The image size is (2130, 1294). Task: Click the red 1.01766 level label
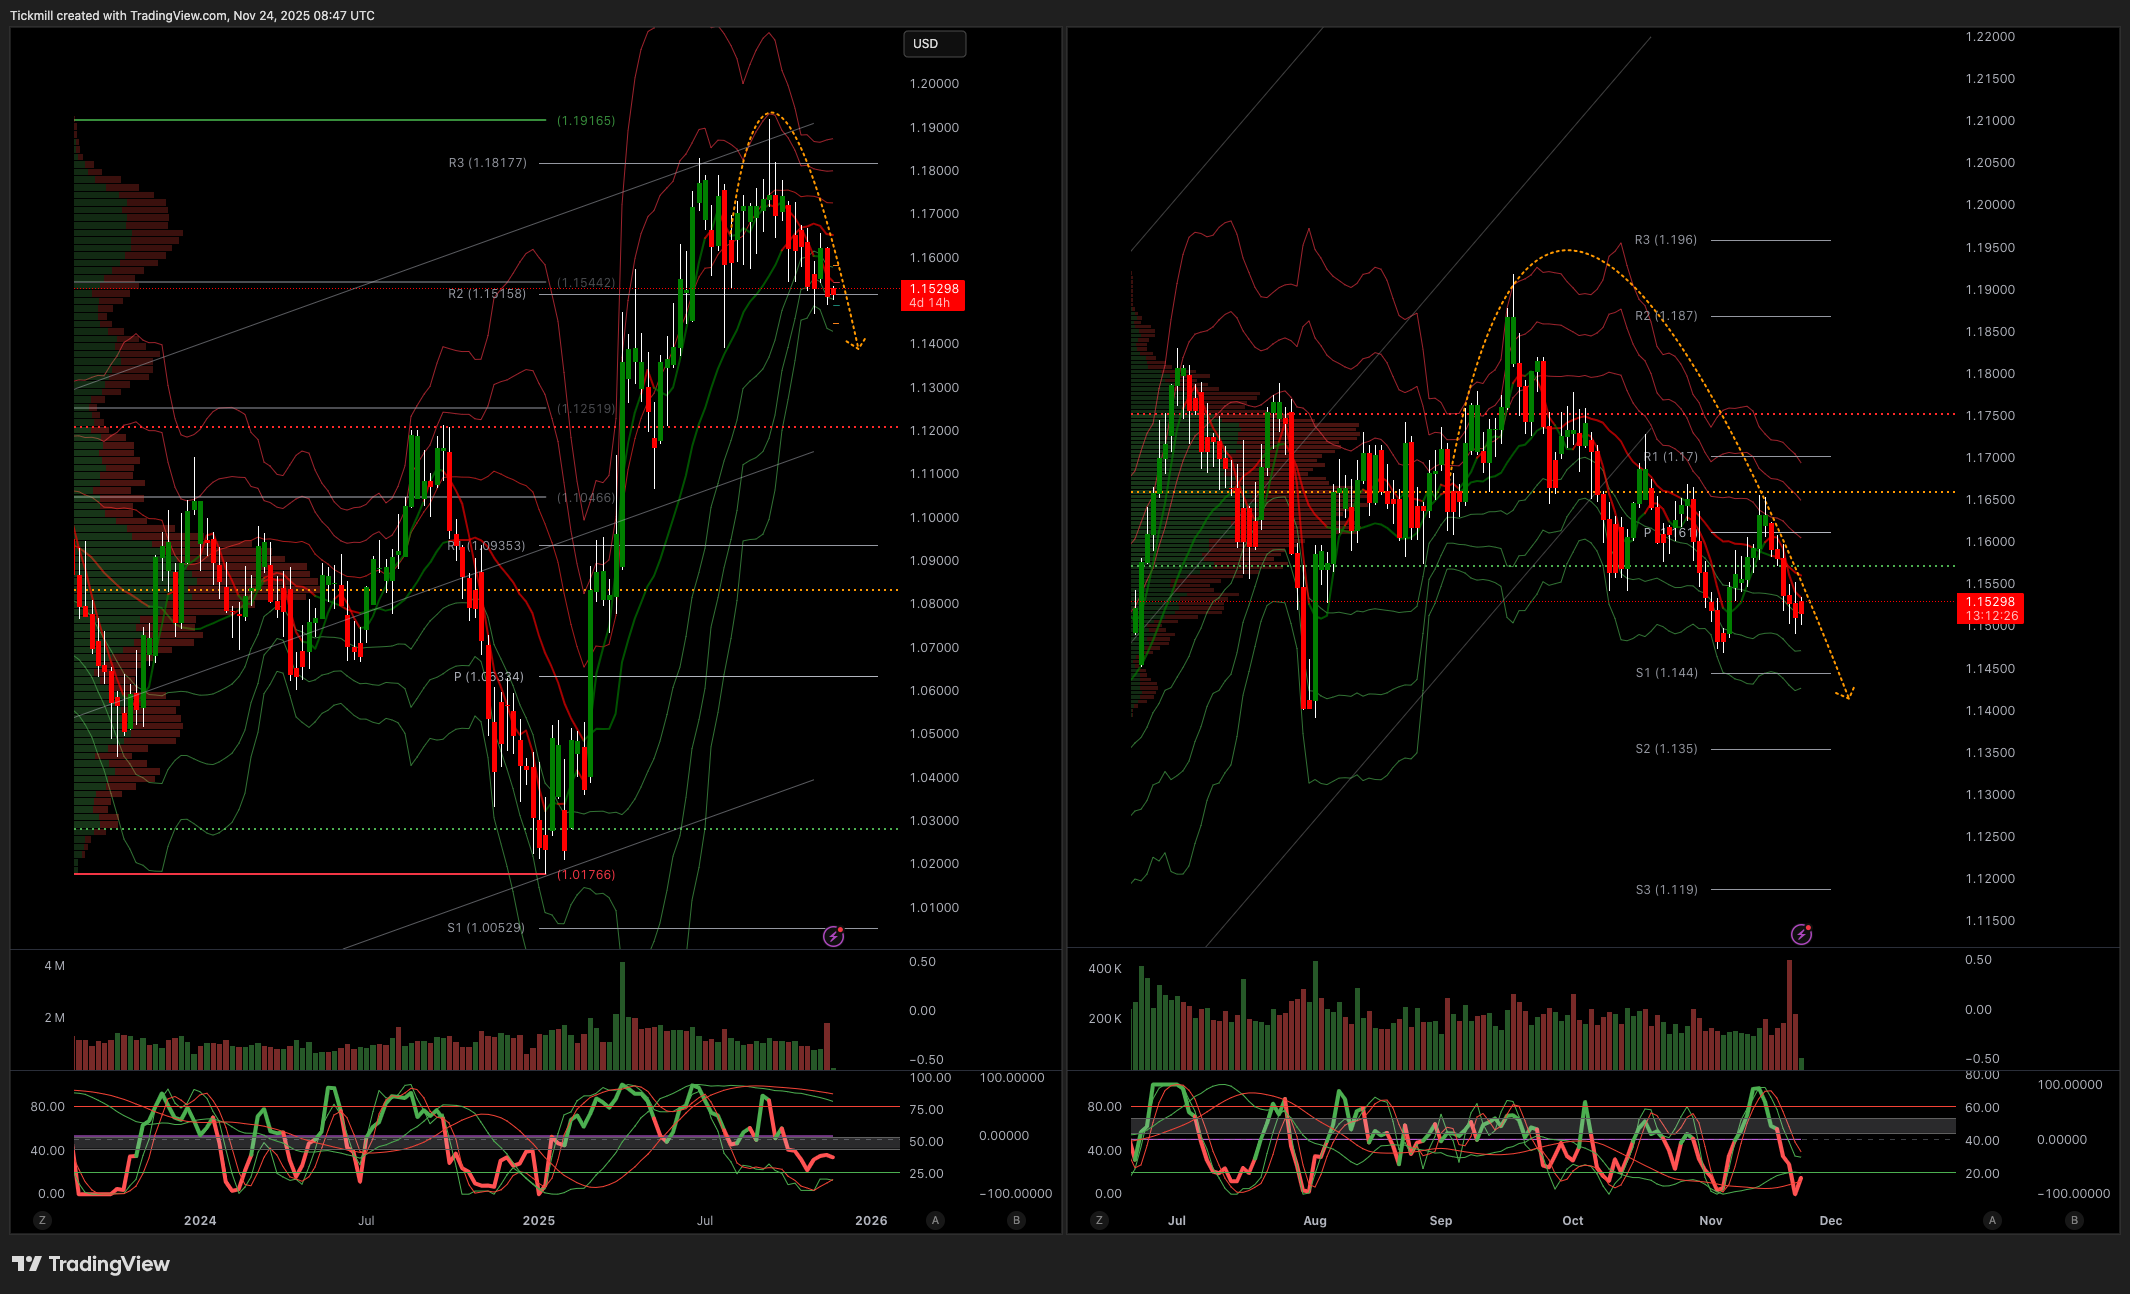click(586, 875)
